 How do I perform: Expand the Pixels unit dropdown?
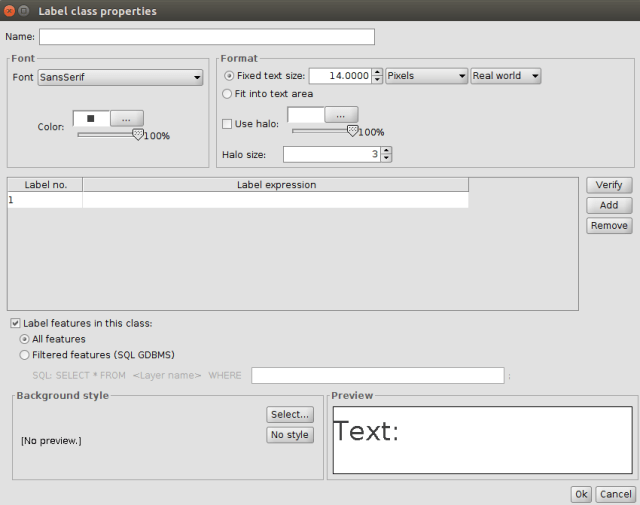click(426, 76)
